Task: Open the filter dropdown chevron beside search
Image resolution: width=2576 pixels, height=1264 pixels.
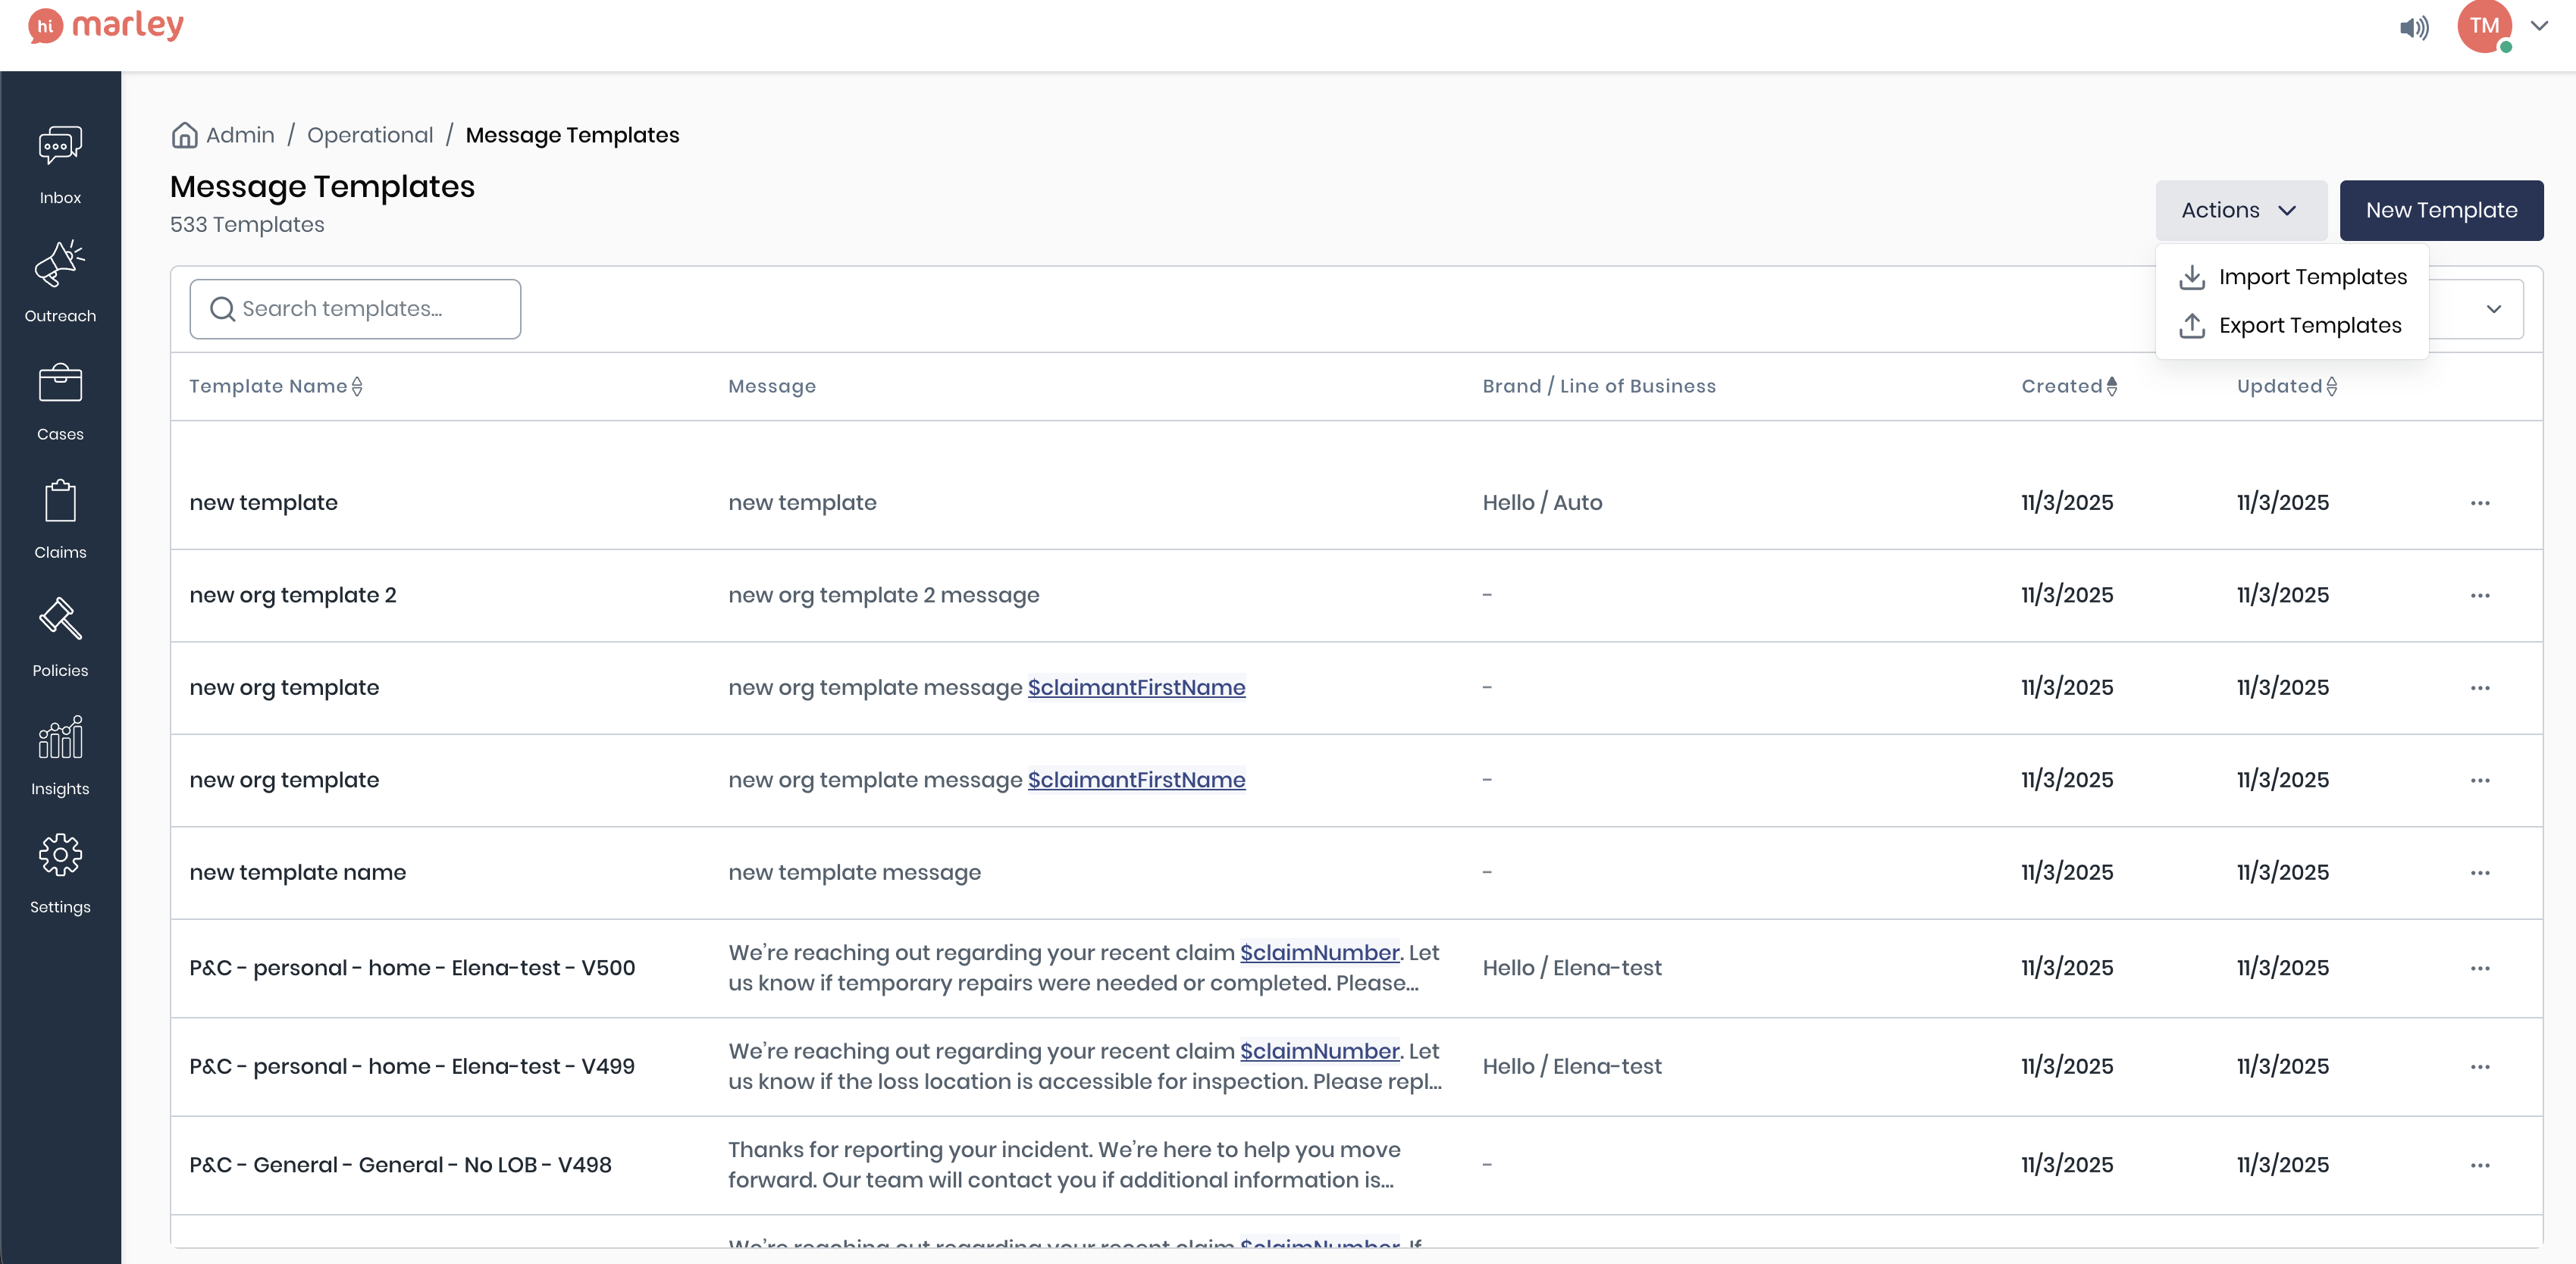Action: (x=2494, y=309)
